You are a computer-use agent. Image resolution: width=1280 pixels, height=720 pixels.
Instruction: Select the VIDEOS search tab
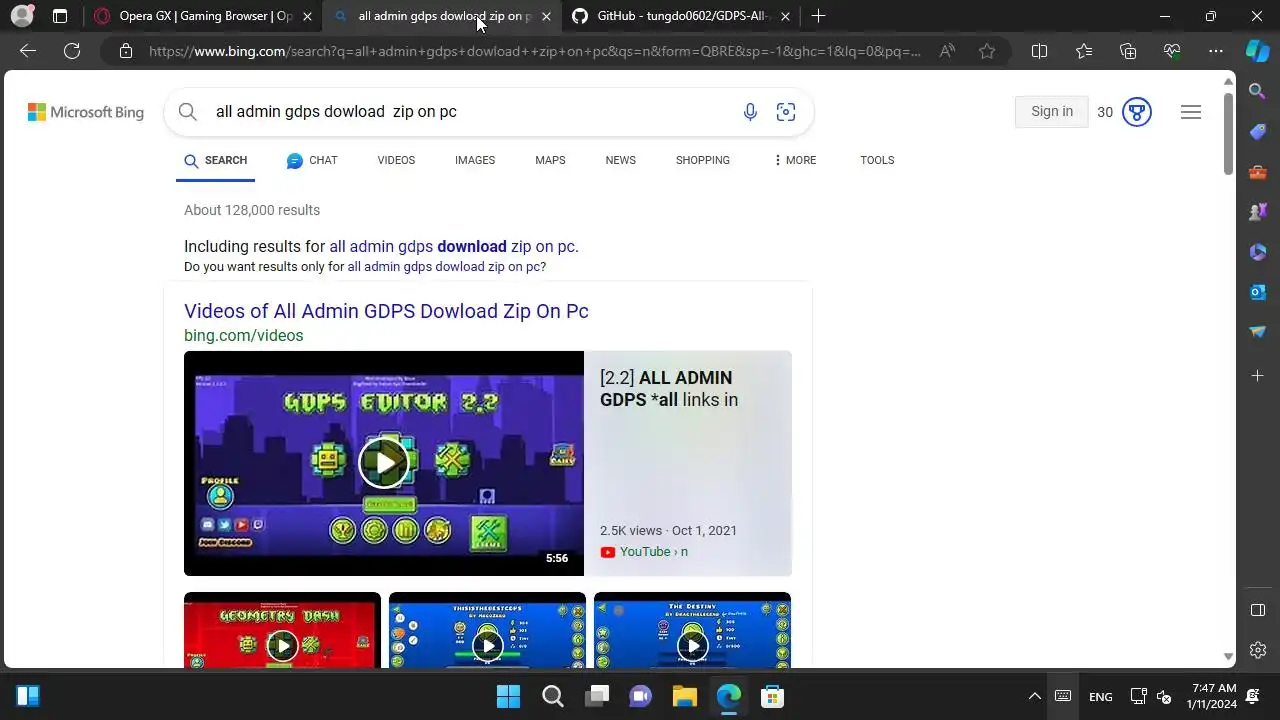[396, 160]
